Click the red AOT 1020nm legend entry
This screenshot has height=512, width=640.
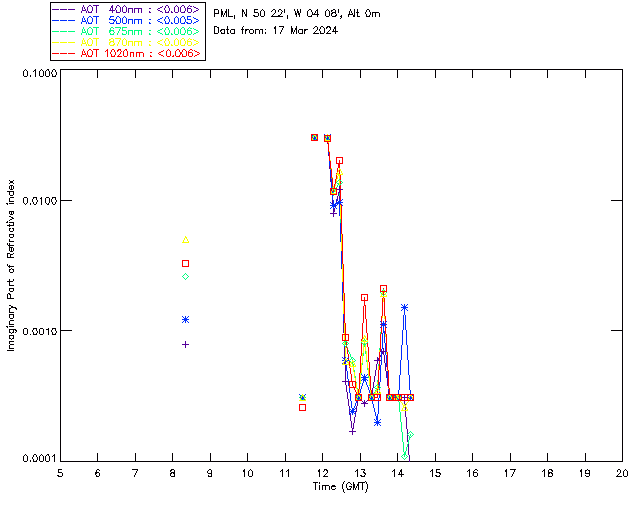tap(126, 53)
